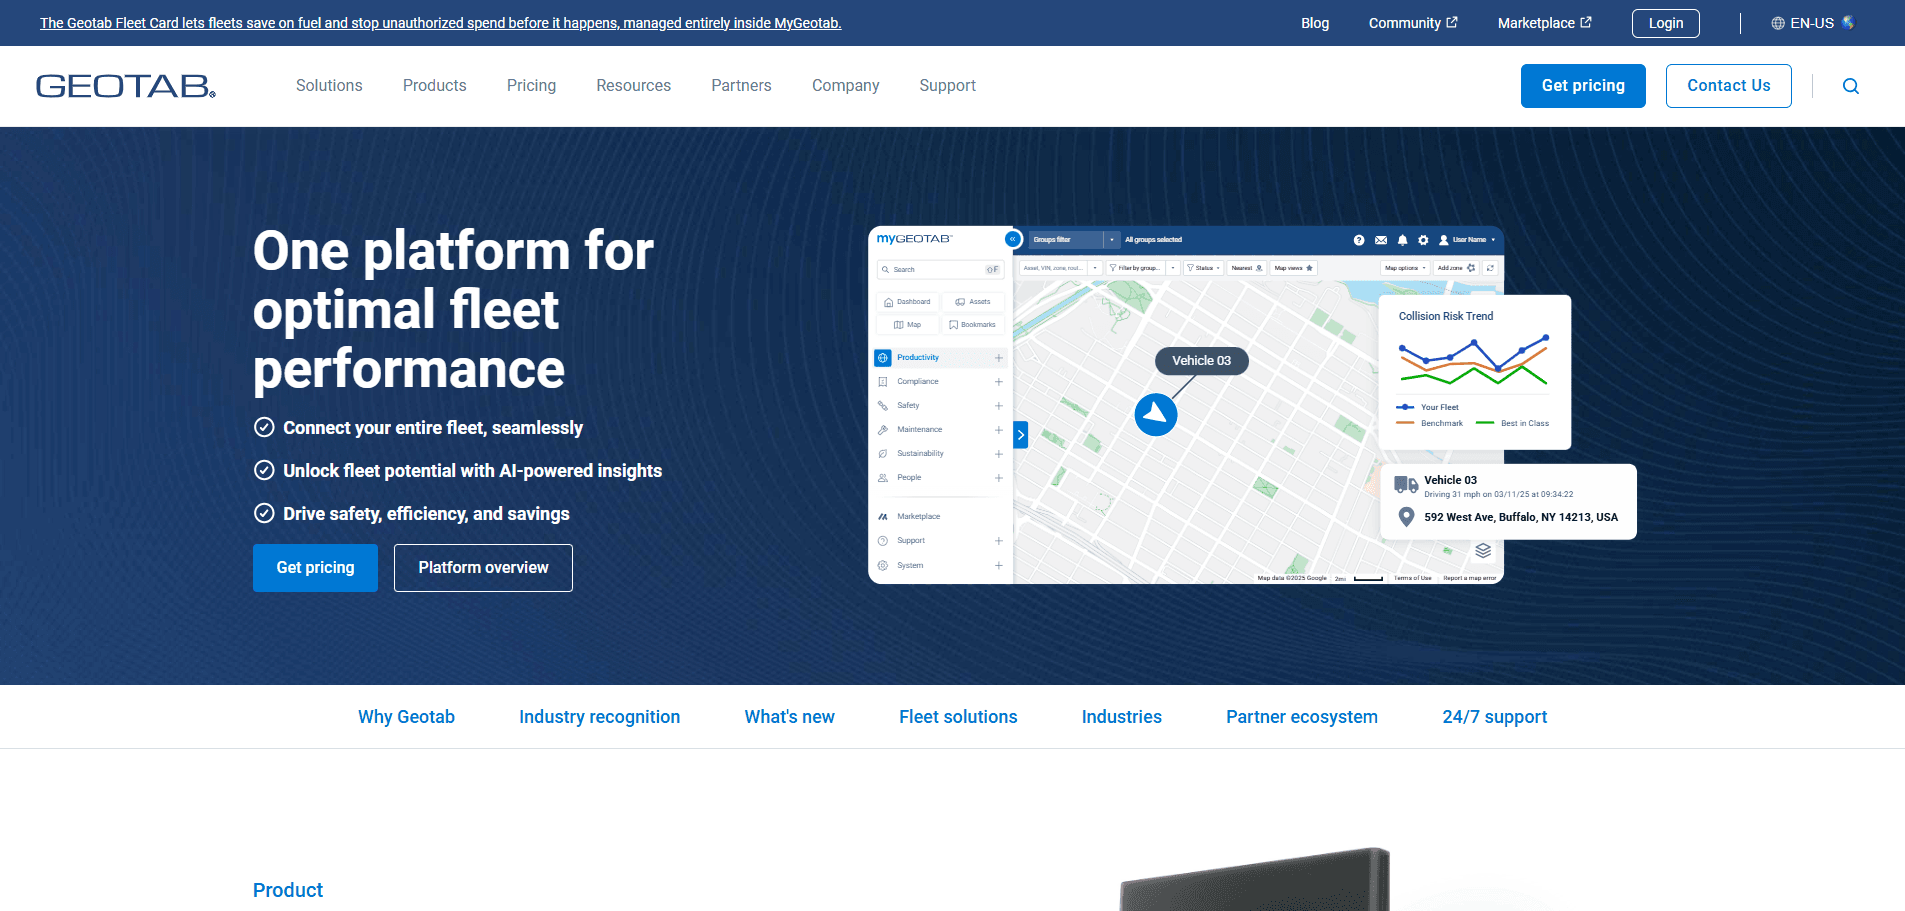1905x911 pixels.
Task: Open the Marketplace external link
Action: (x=1544, y=23)
